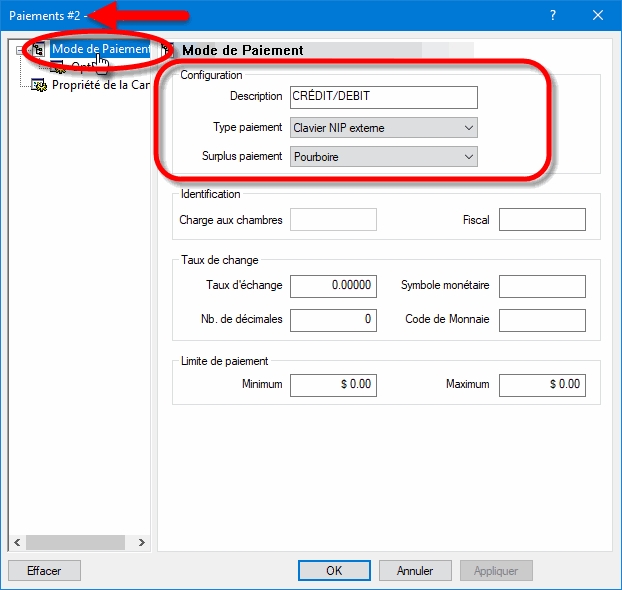Click the Code de Monnaie field
This screenshot has width=622, height=590.
coord(541,319)
